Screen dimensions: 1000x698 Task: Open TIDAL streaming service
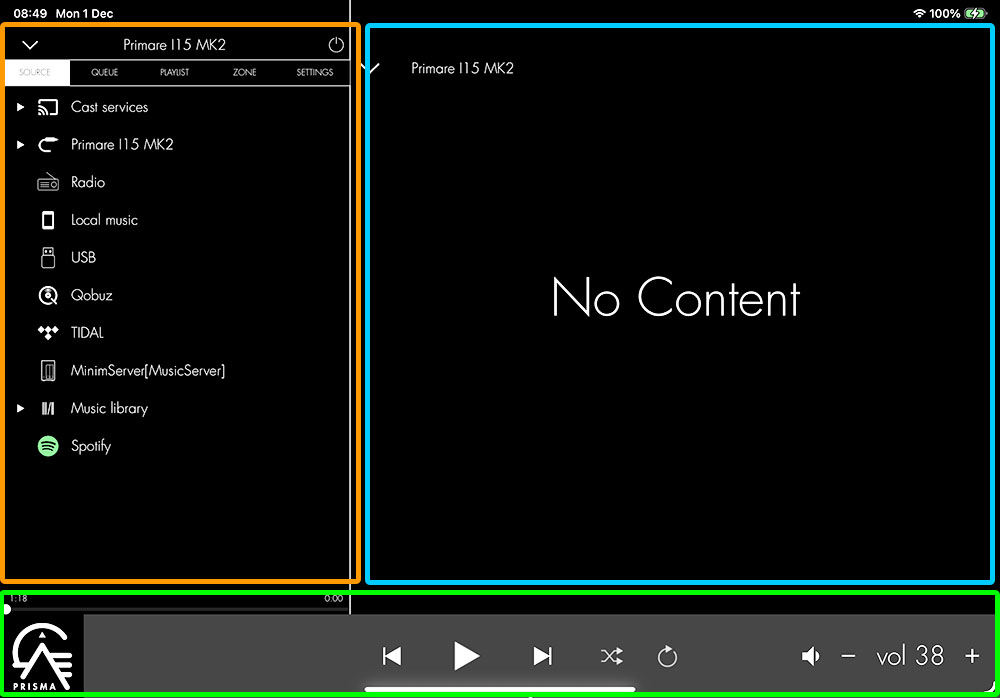(87, 333)
